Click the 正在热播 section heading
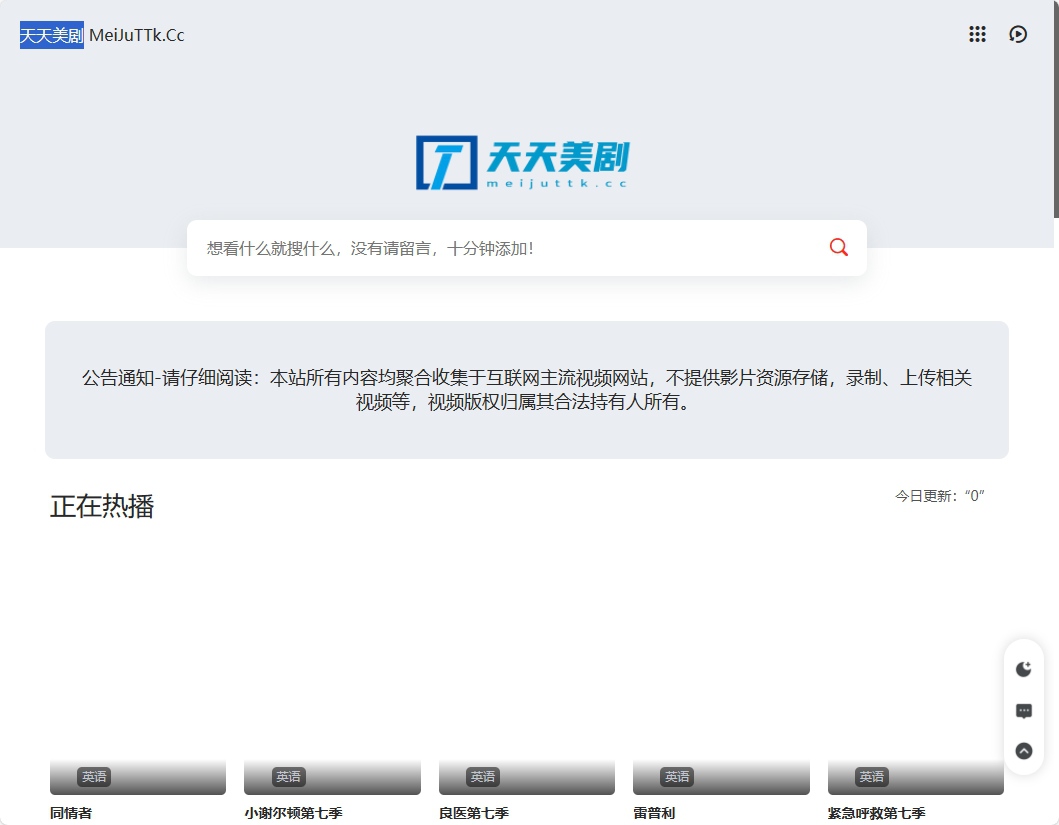Viewport: 1059px width, 825px height. pos(102,506)
